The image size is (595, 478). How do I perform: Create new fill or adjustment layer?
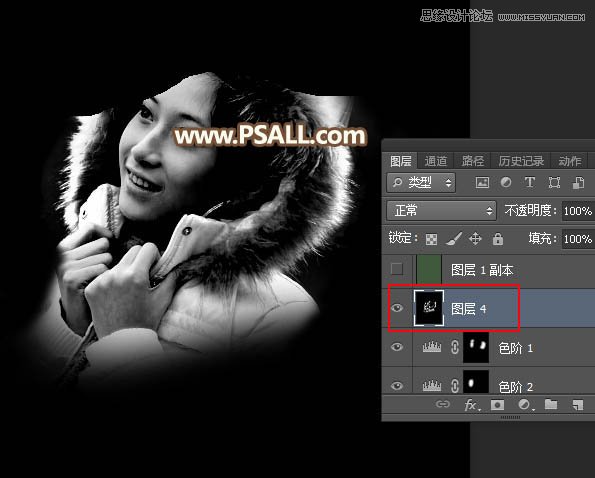click(526, 405)
